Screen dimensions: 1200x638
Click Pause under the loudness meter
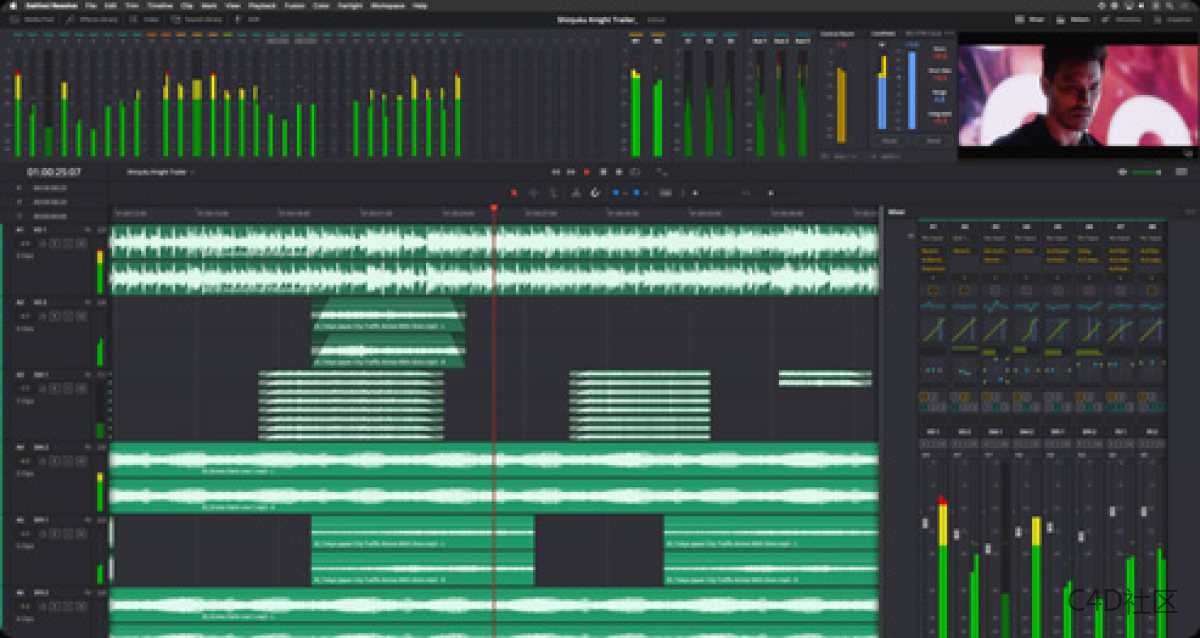890,142
